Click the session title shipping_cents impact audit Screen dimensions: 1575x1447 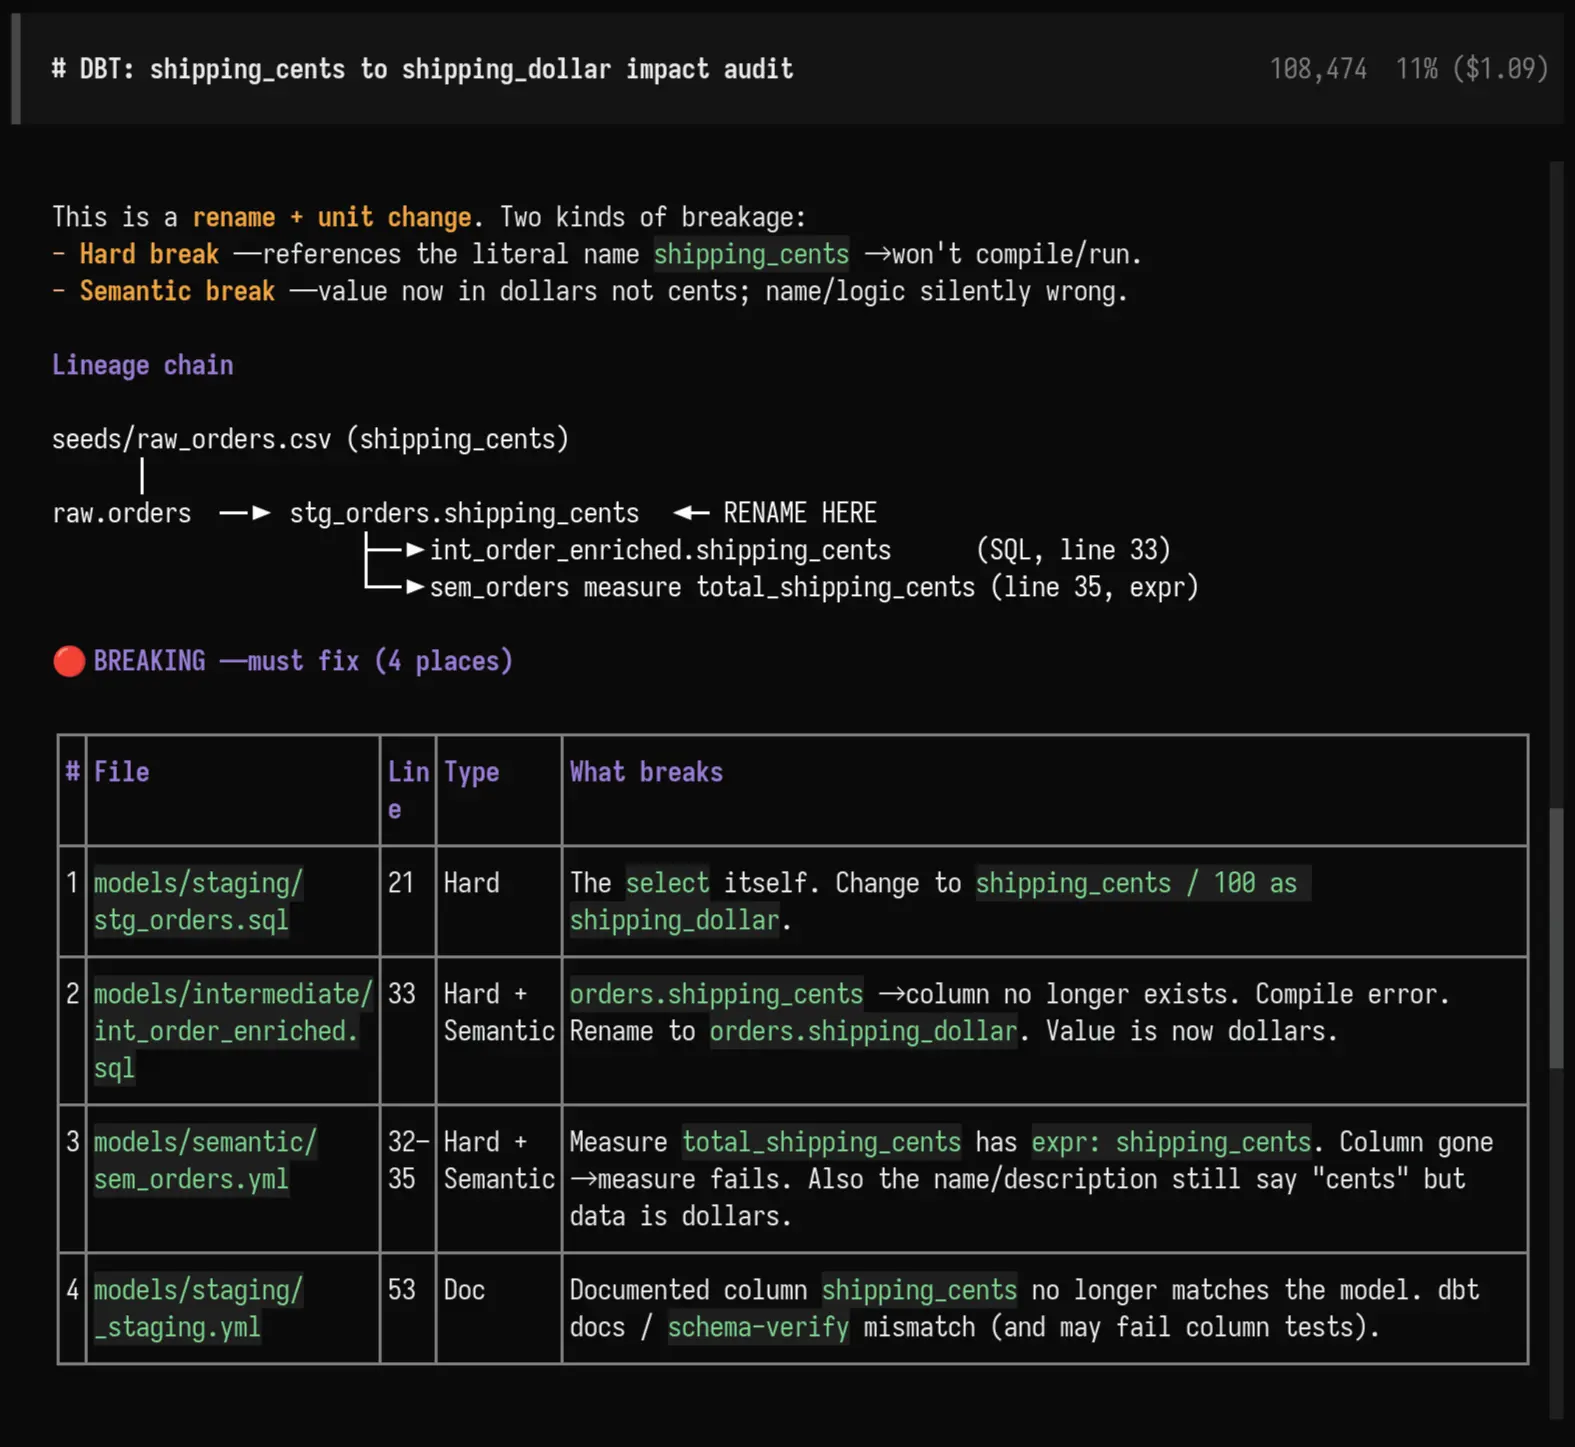[422, 69]
